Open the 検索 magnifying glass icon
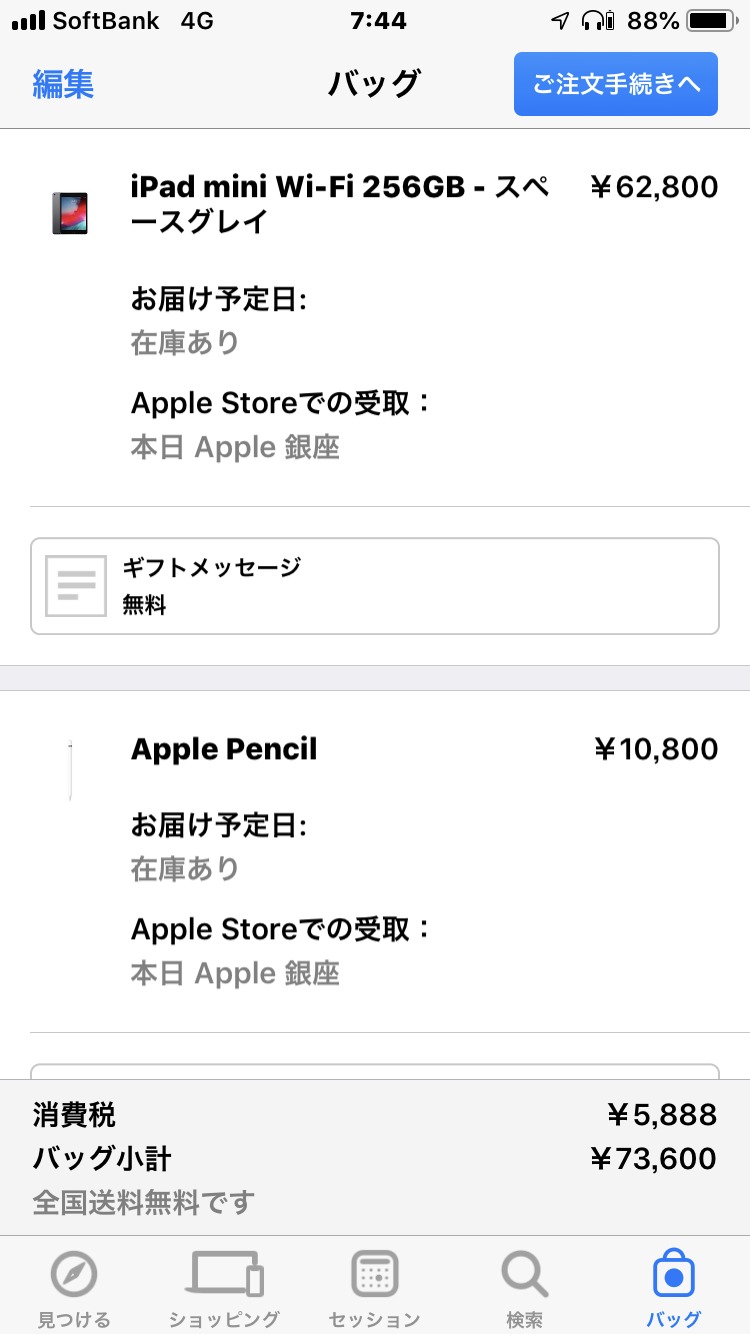 (524, 1275)
